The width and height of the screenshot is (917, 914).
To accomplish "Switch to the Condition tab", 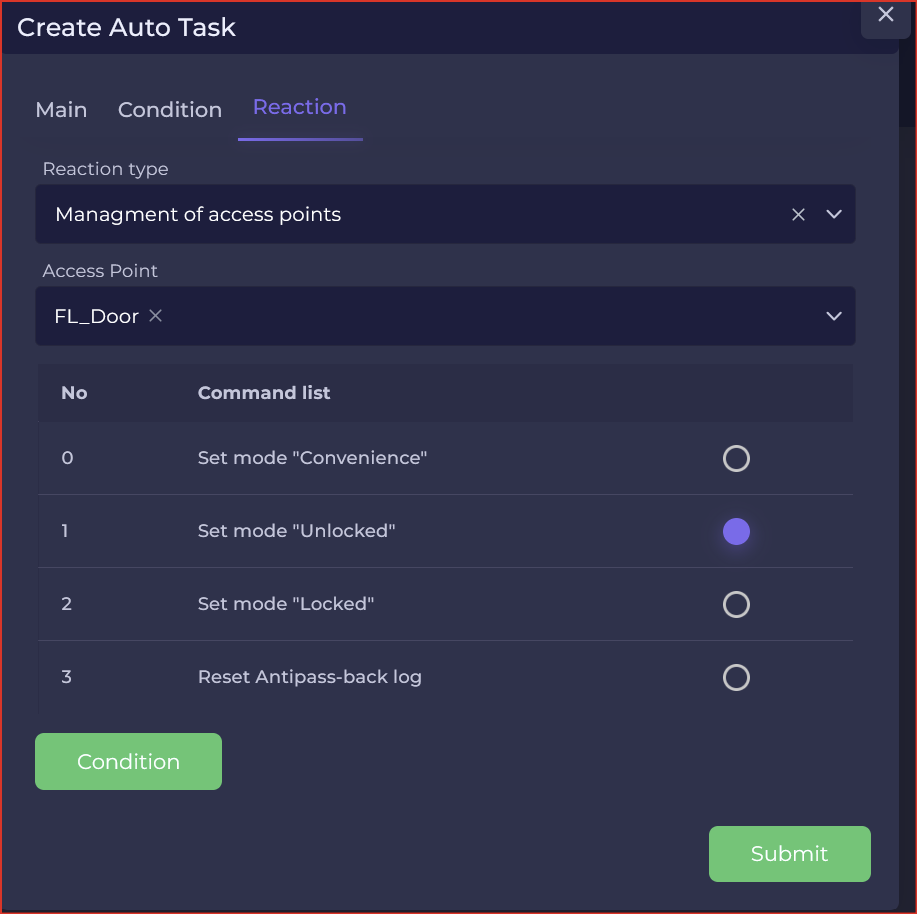I will point(170,110).
